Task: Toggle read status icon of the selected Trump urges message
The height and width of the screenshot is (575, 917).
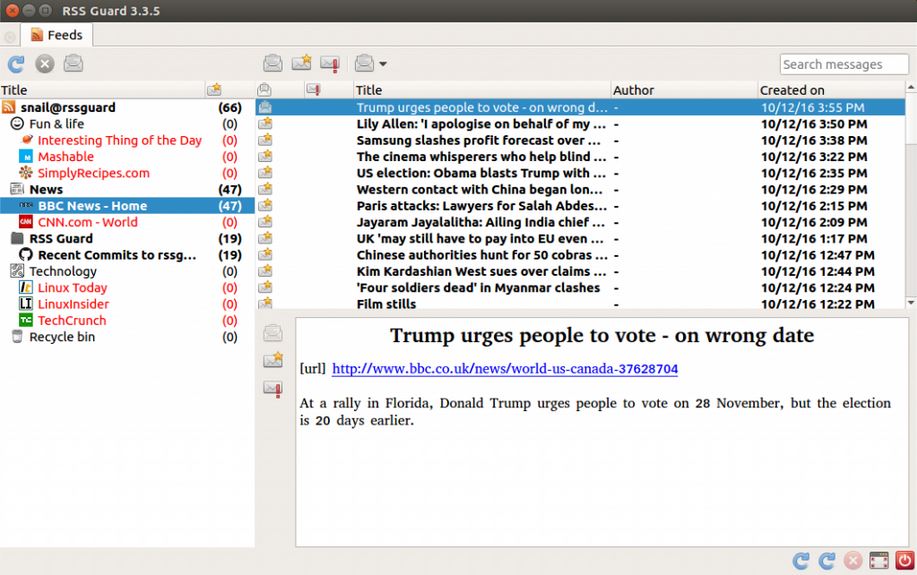Action: [x=266, y=107]
